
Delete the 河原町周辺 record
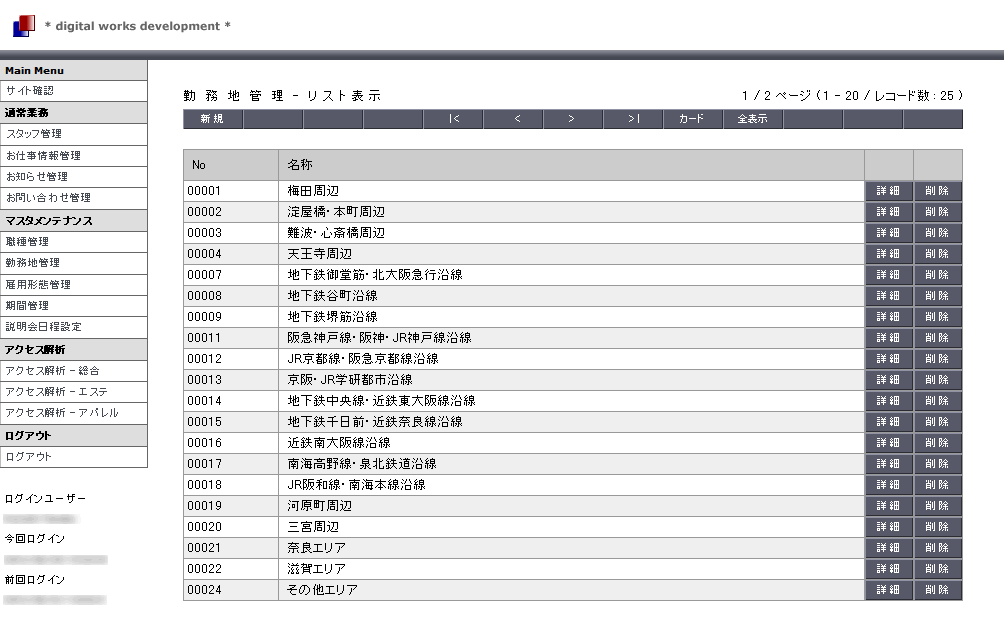point(937,506)
